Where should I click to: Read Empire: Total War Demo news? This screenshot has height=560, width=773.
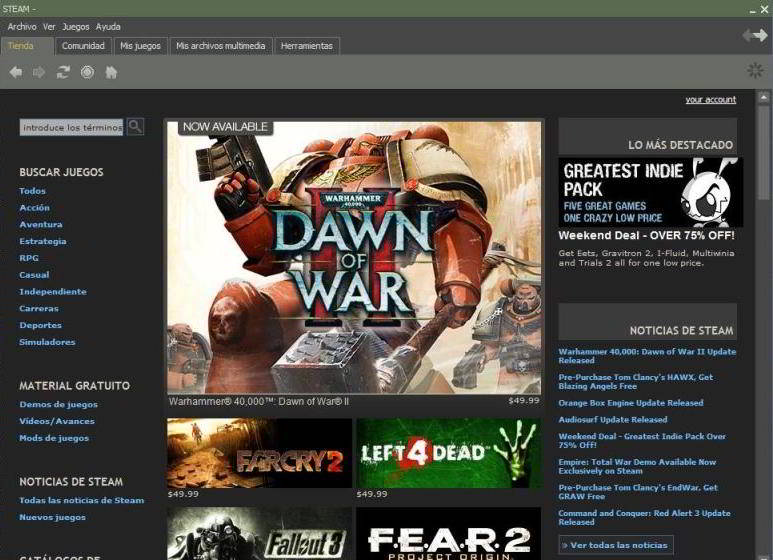pyautogui.click(x=637, y=466)
